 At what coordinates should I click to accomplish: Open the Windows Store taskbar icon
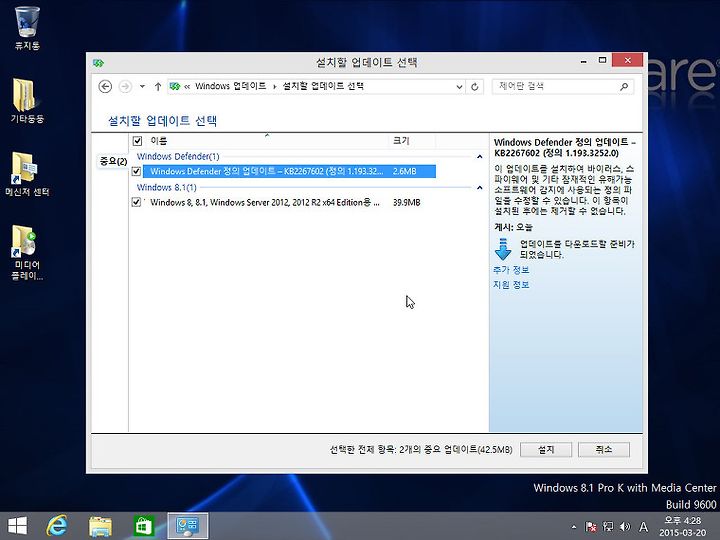[x=143, y=526]
